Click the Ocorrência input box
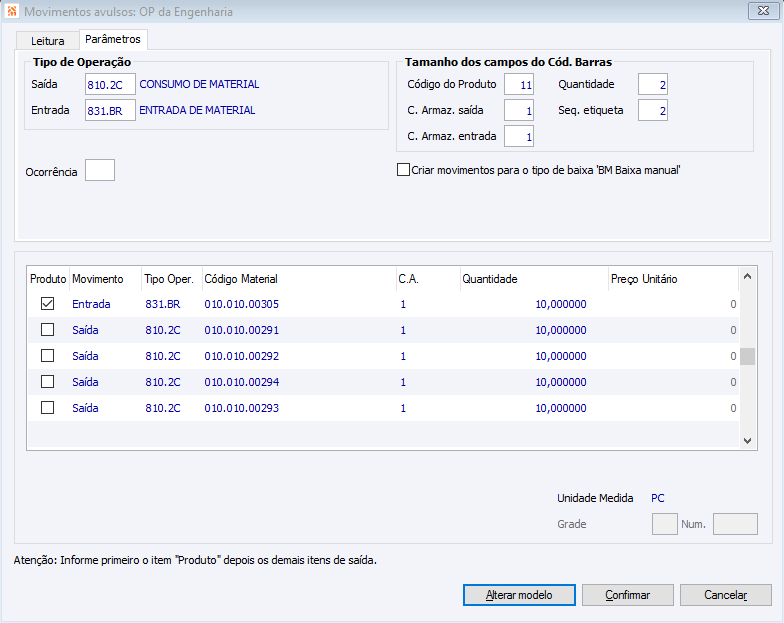This screenshot has width=784, height=623. 100,171
